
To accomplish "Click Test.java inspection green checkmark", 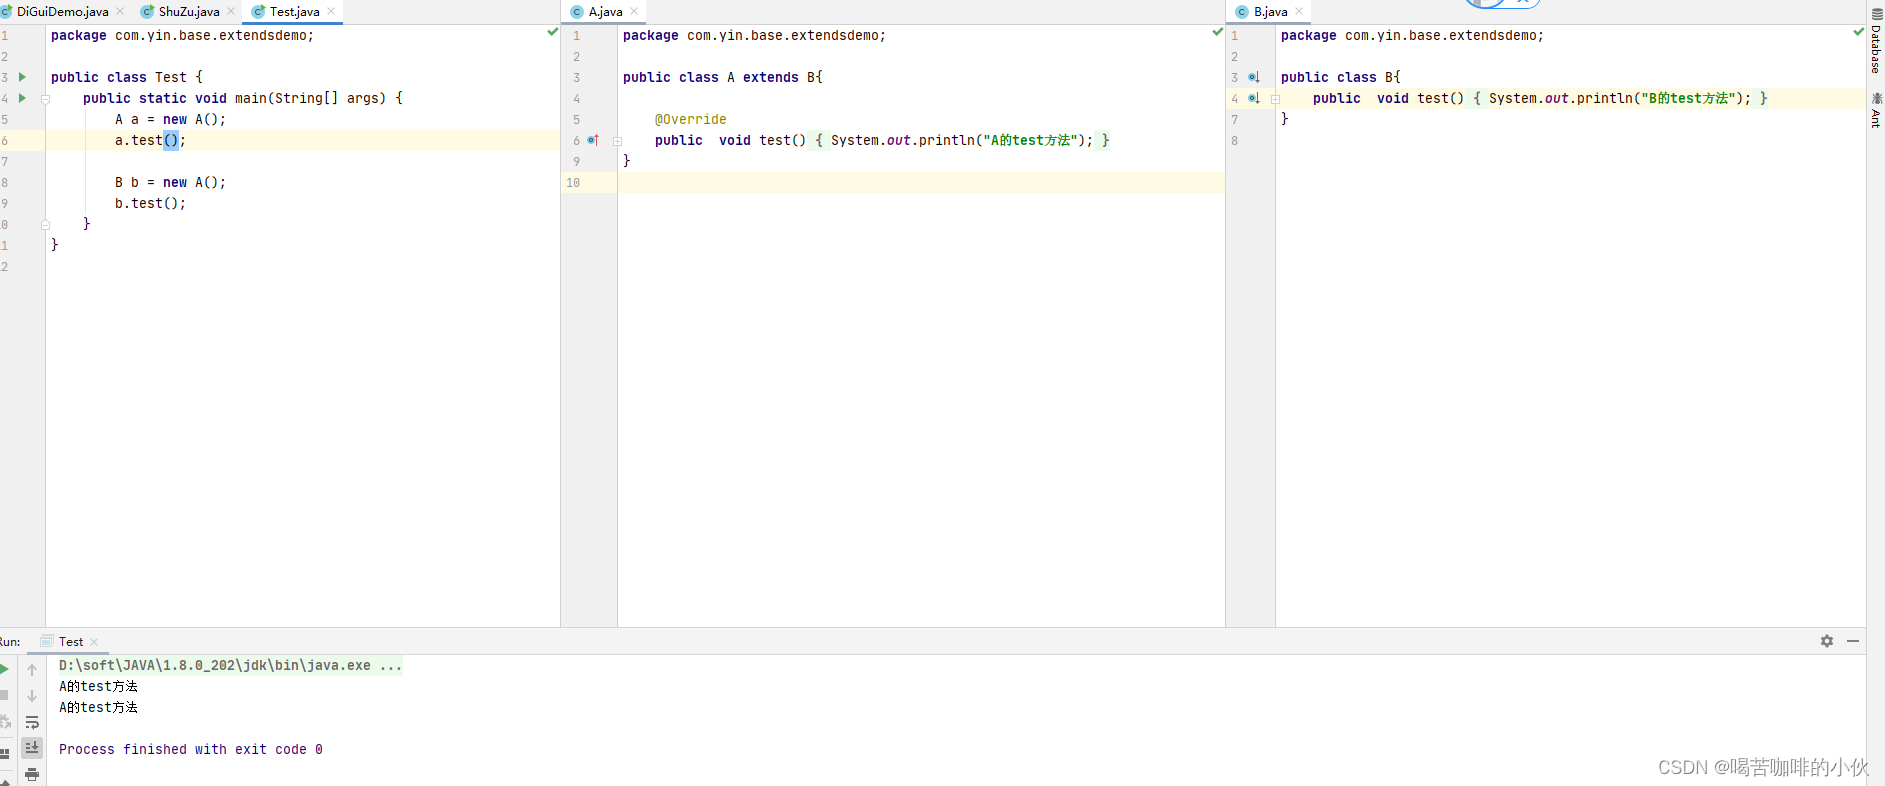I will [x=553, y=32].
